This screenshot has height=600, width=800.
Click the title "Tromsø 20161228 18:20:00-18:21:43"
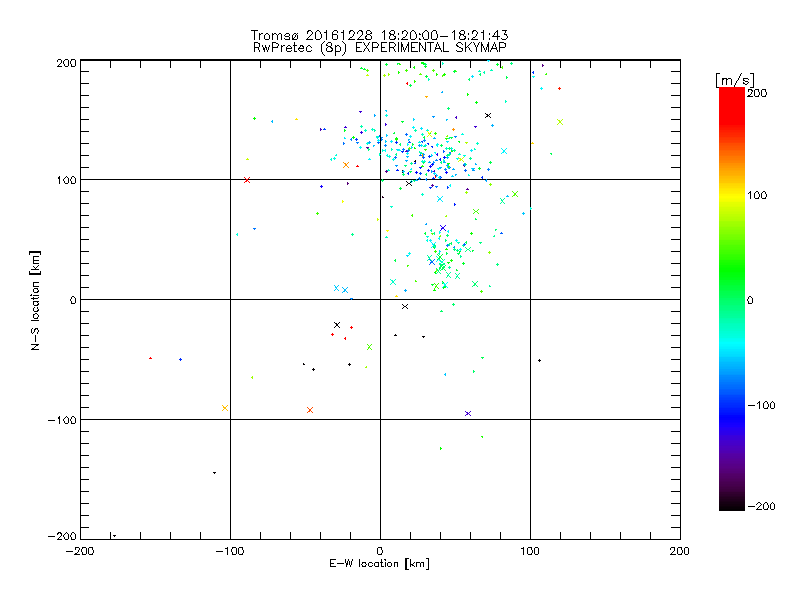point(379,35)
